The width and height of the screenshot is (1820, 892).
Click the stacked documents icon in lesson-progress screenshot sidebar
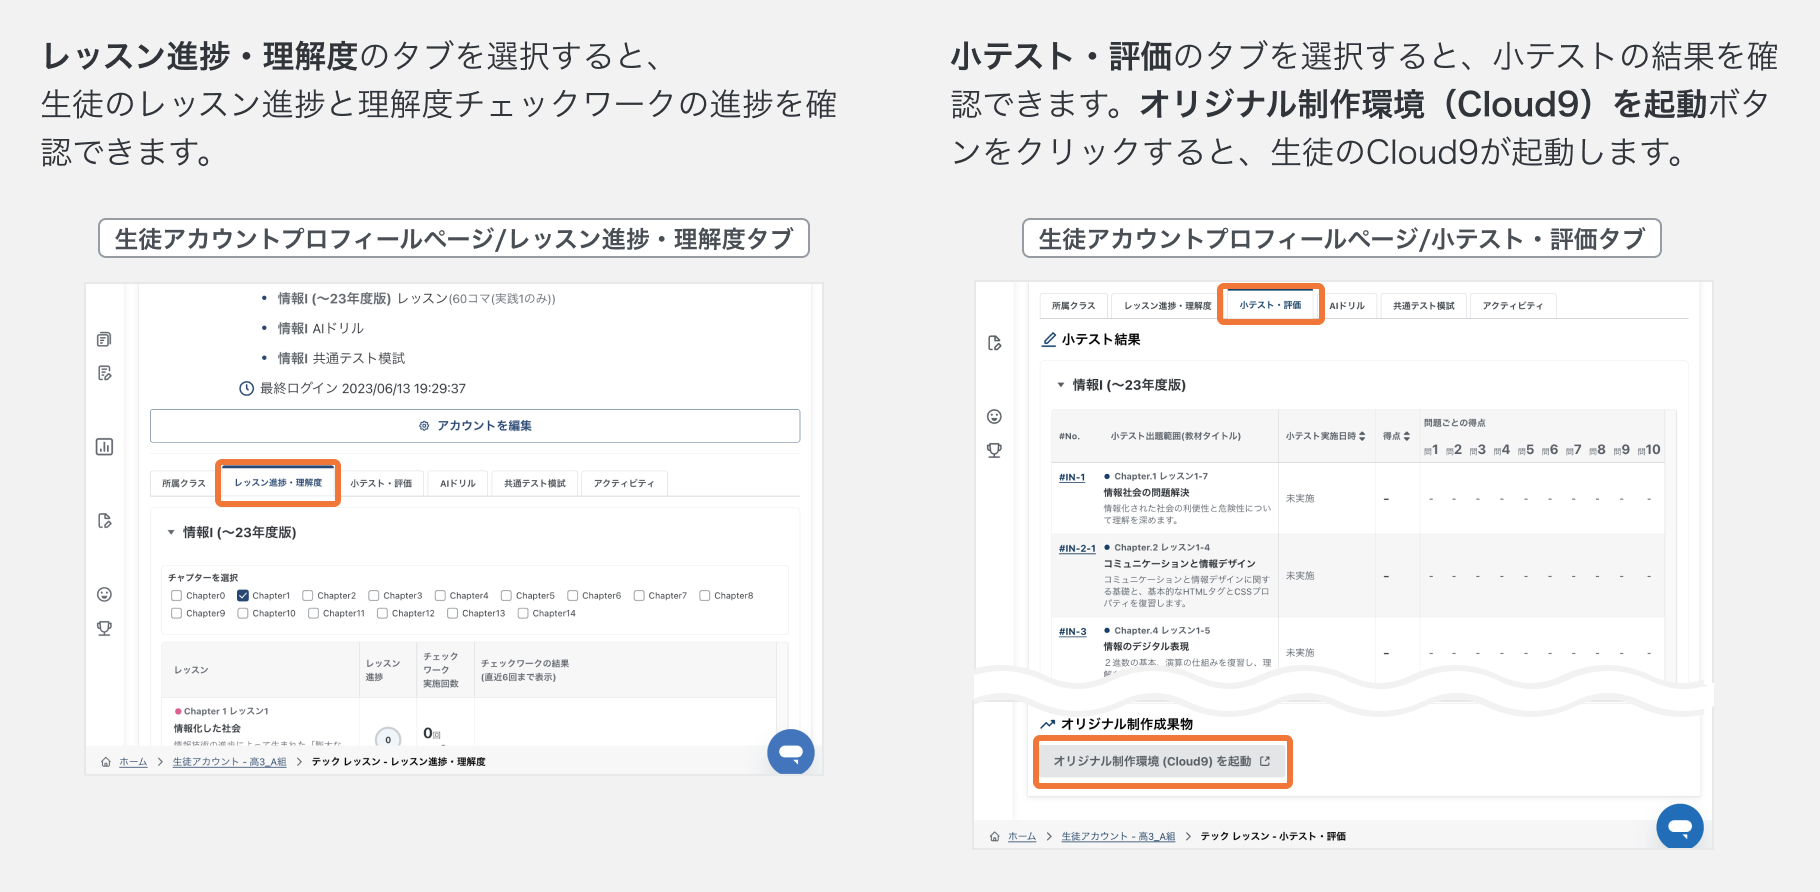[104, 339]
